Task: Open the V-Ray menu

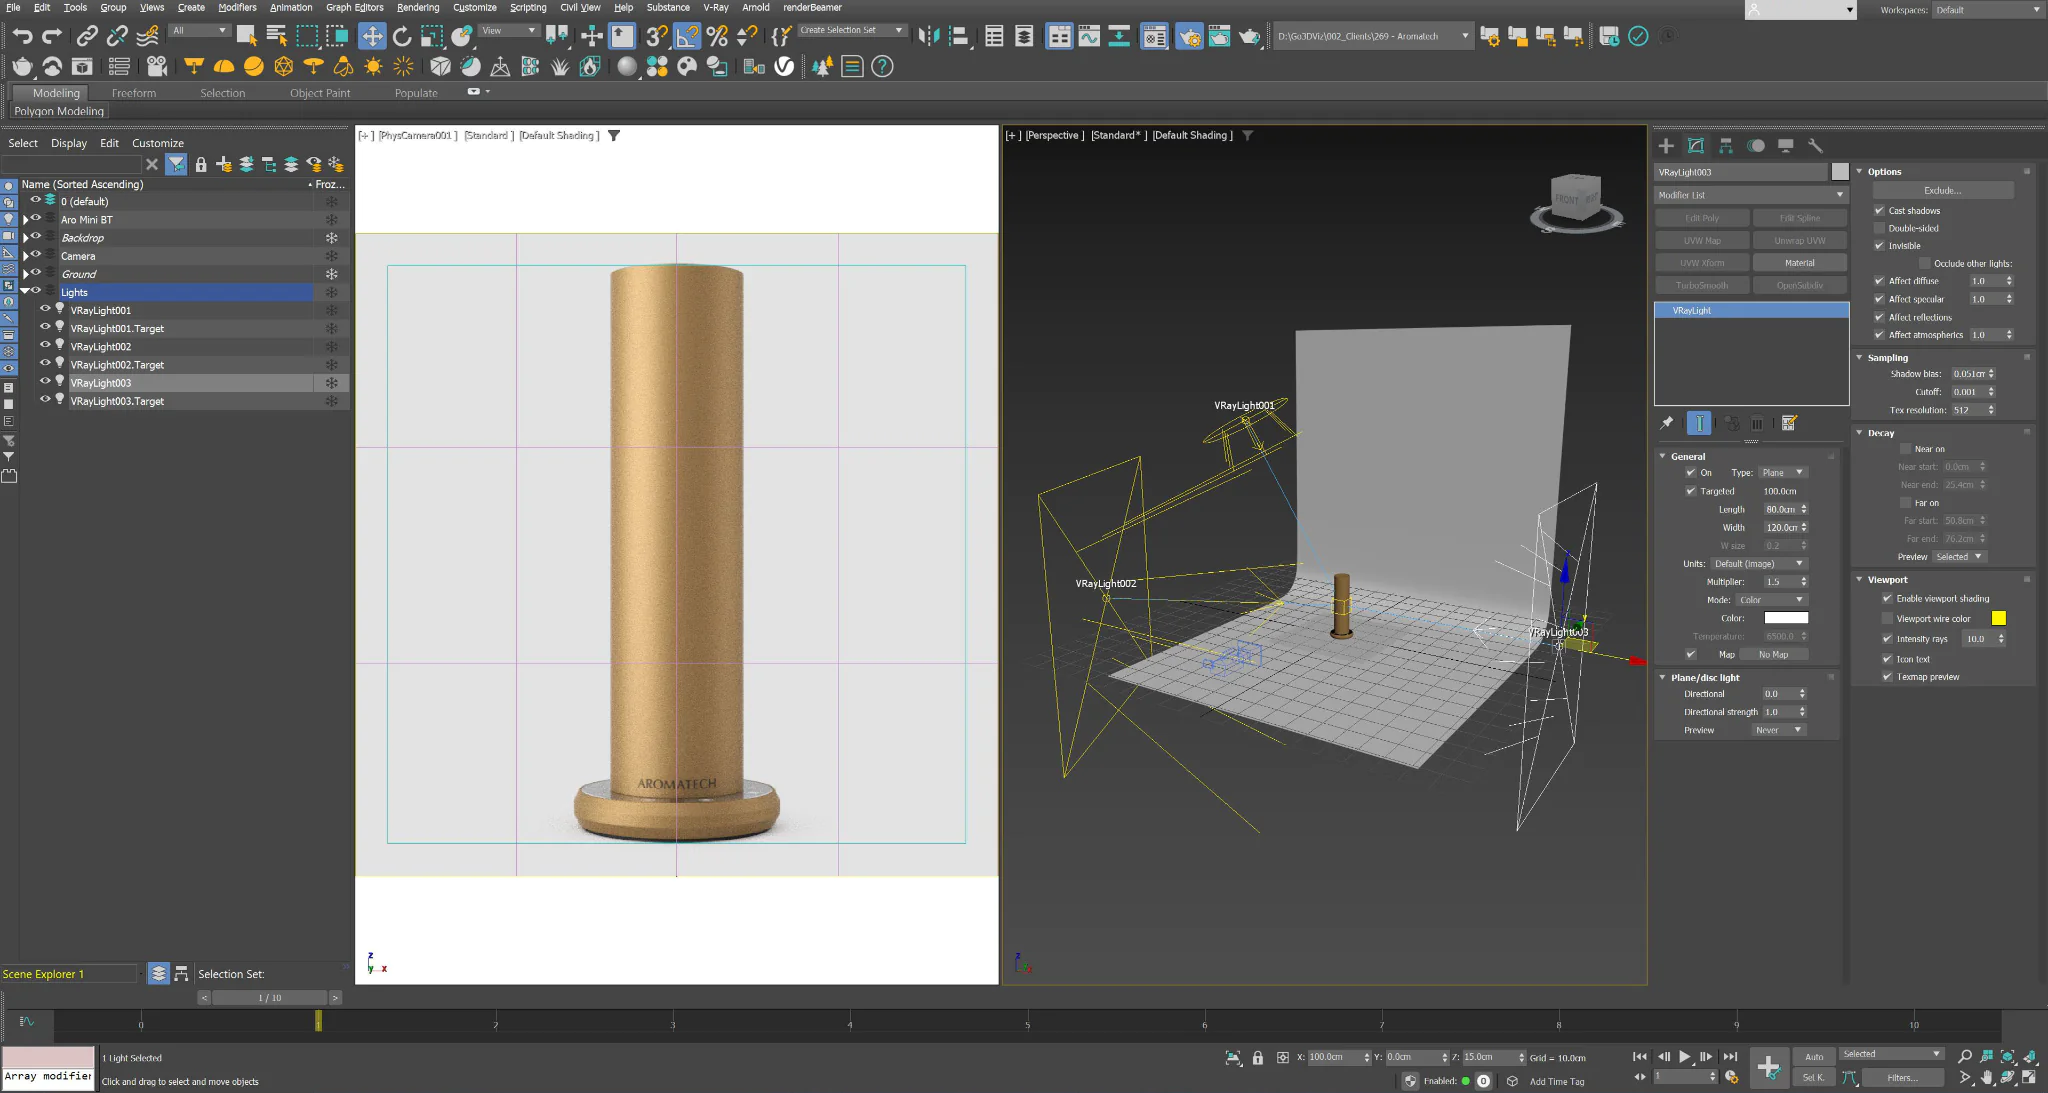Action: click(716, 7)
